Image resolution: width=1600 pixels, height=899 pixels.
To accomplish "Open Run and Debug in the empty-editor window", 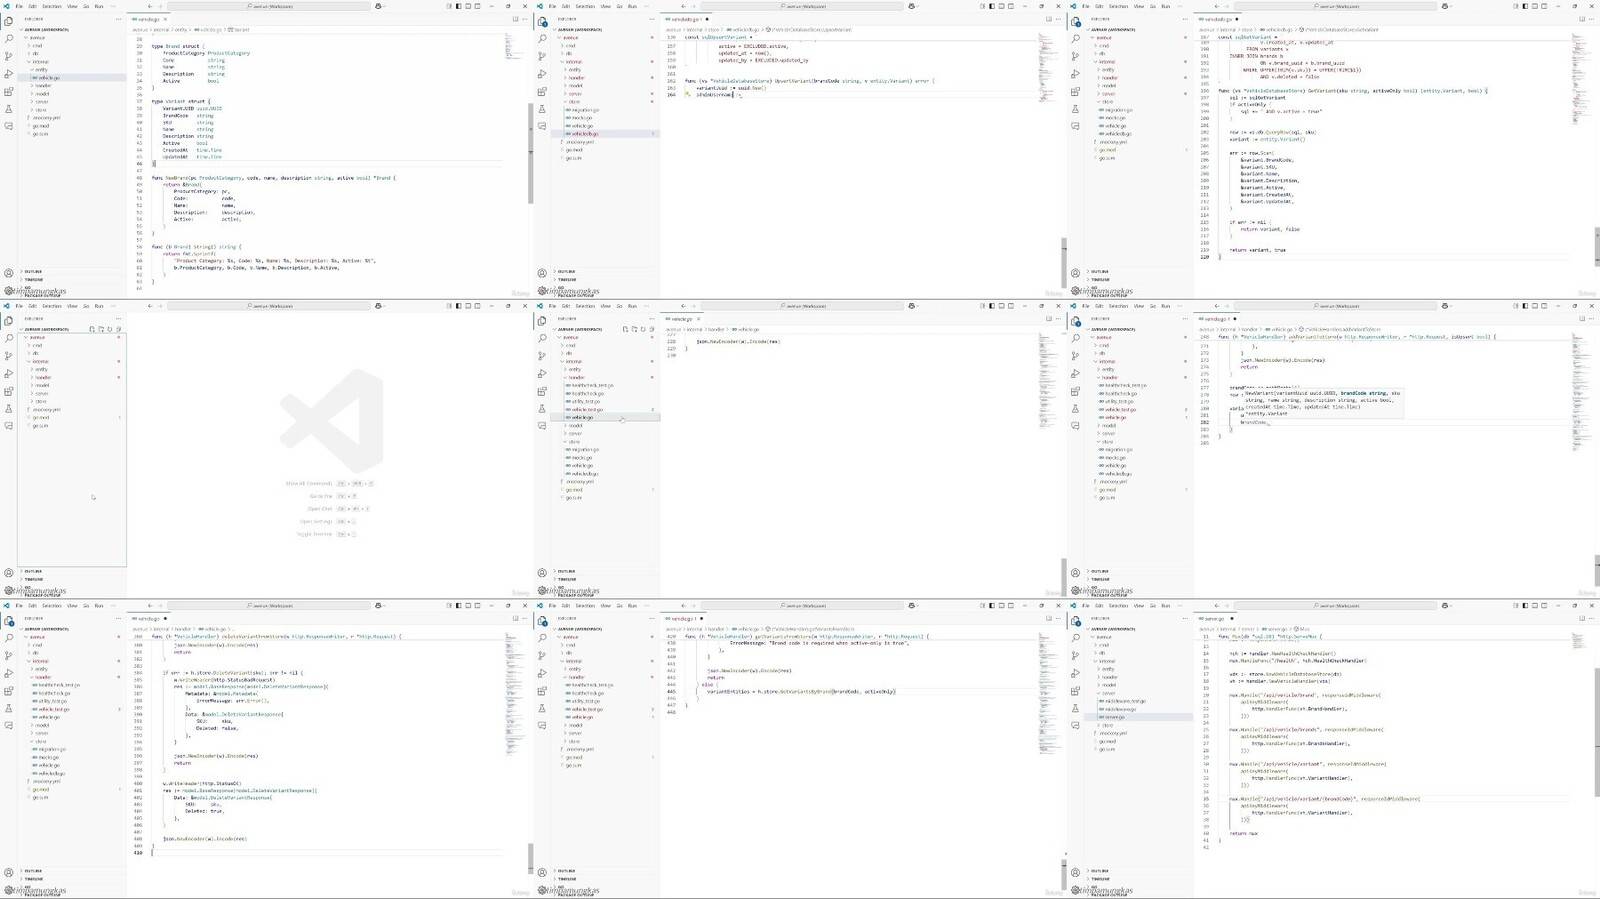I will 9,373.
